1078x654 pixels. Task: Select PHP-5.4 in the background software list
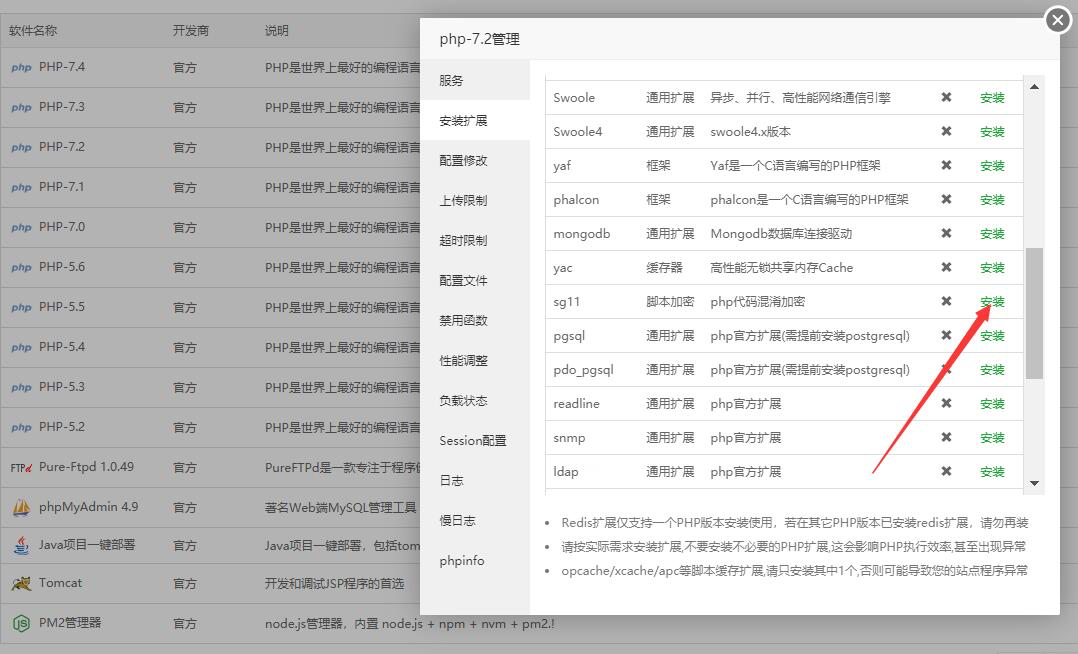tap(62, 346)
